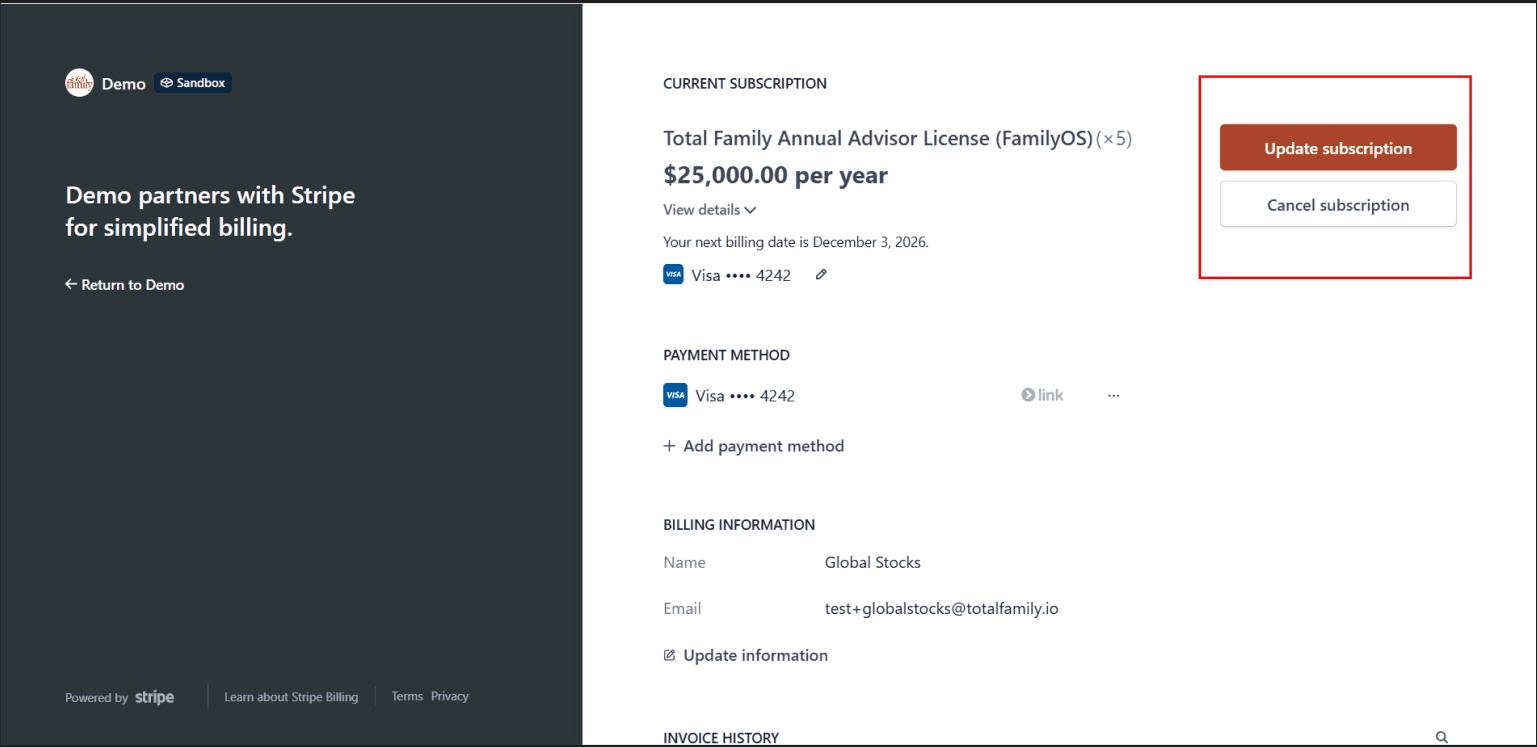Open the three-dot menu for Visa 4242
The height and width of the screenshot is (747, 1537).
[x=1114, y=395]
